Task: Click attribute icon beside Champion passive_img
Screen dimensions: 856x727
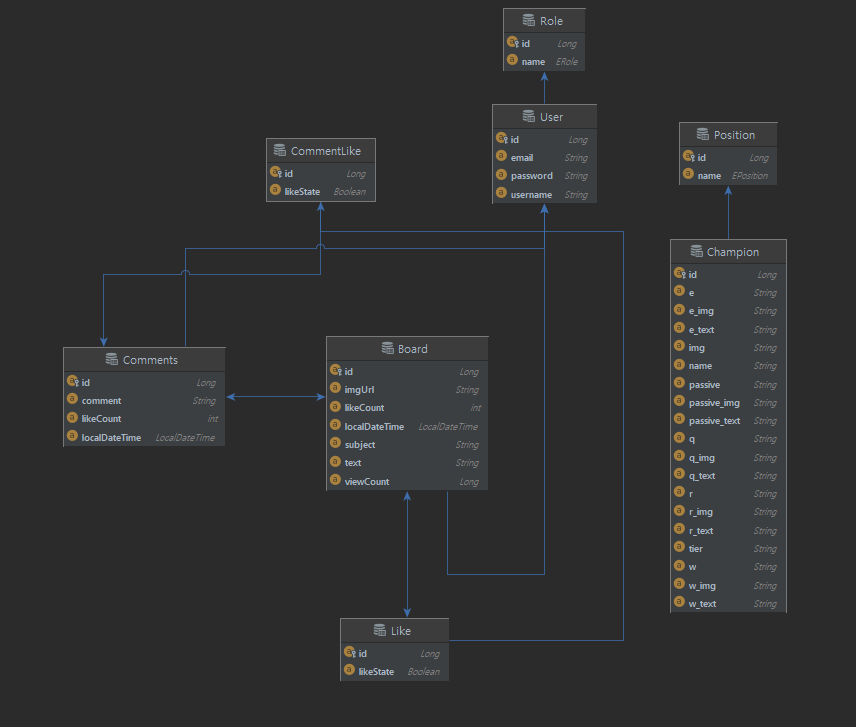Action: (679, 401)
